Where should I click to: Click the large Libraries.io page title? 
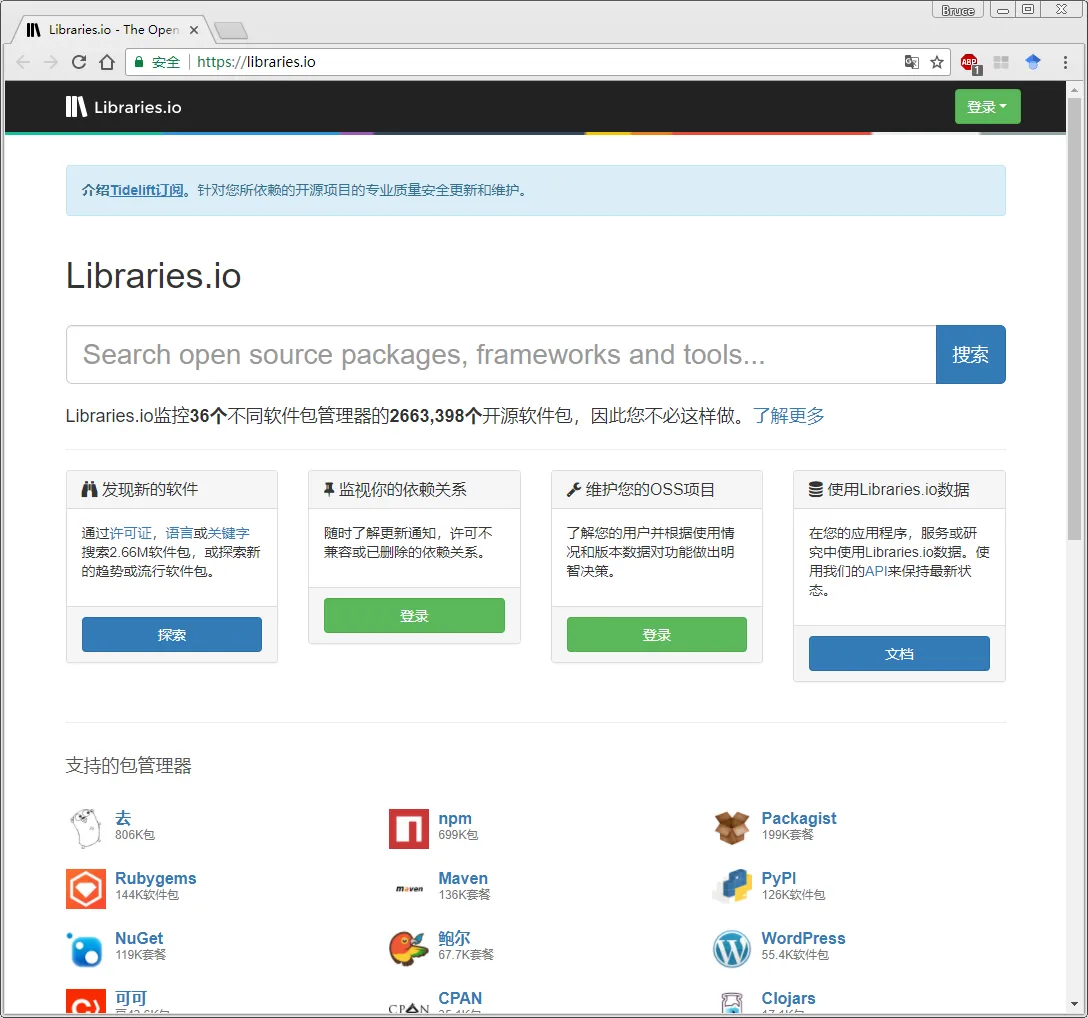(153, 275)
